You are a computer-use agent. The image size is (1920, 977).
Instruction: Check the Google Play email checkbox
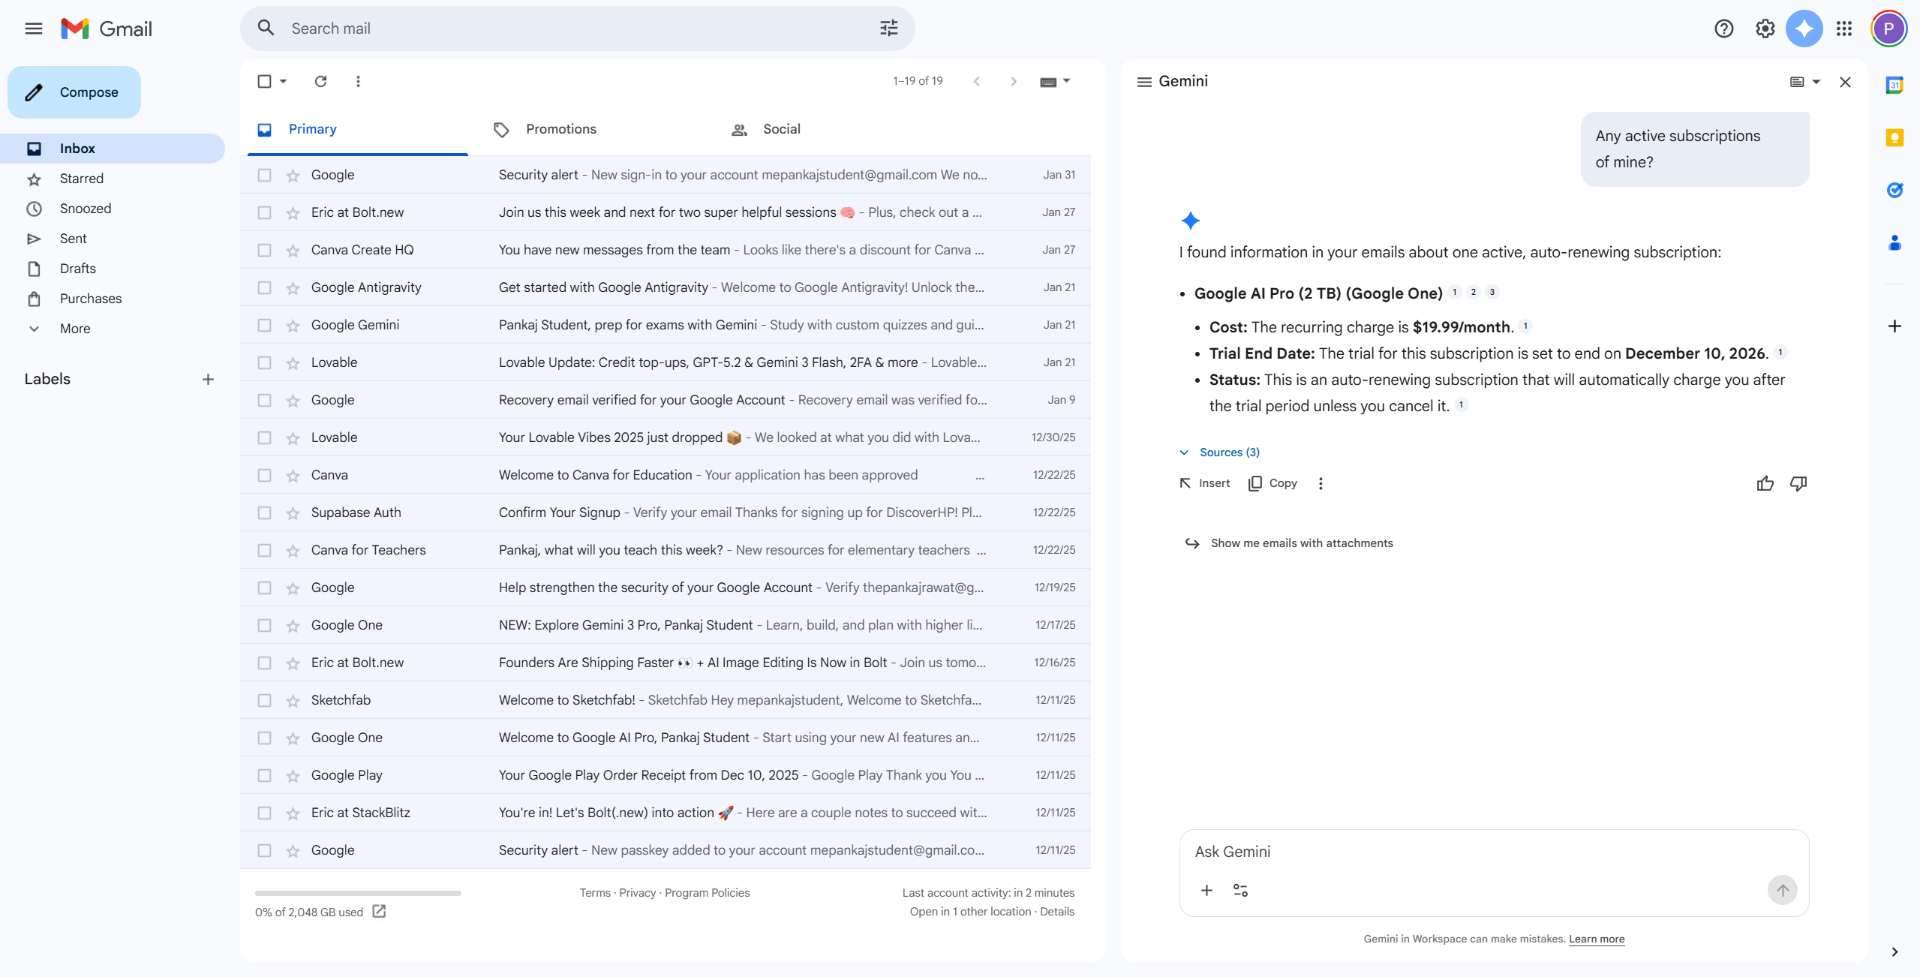(264, 776)
